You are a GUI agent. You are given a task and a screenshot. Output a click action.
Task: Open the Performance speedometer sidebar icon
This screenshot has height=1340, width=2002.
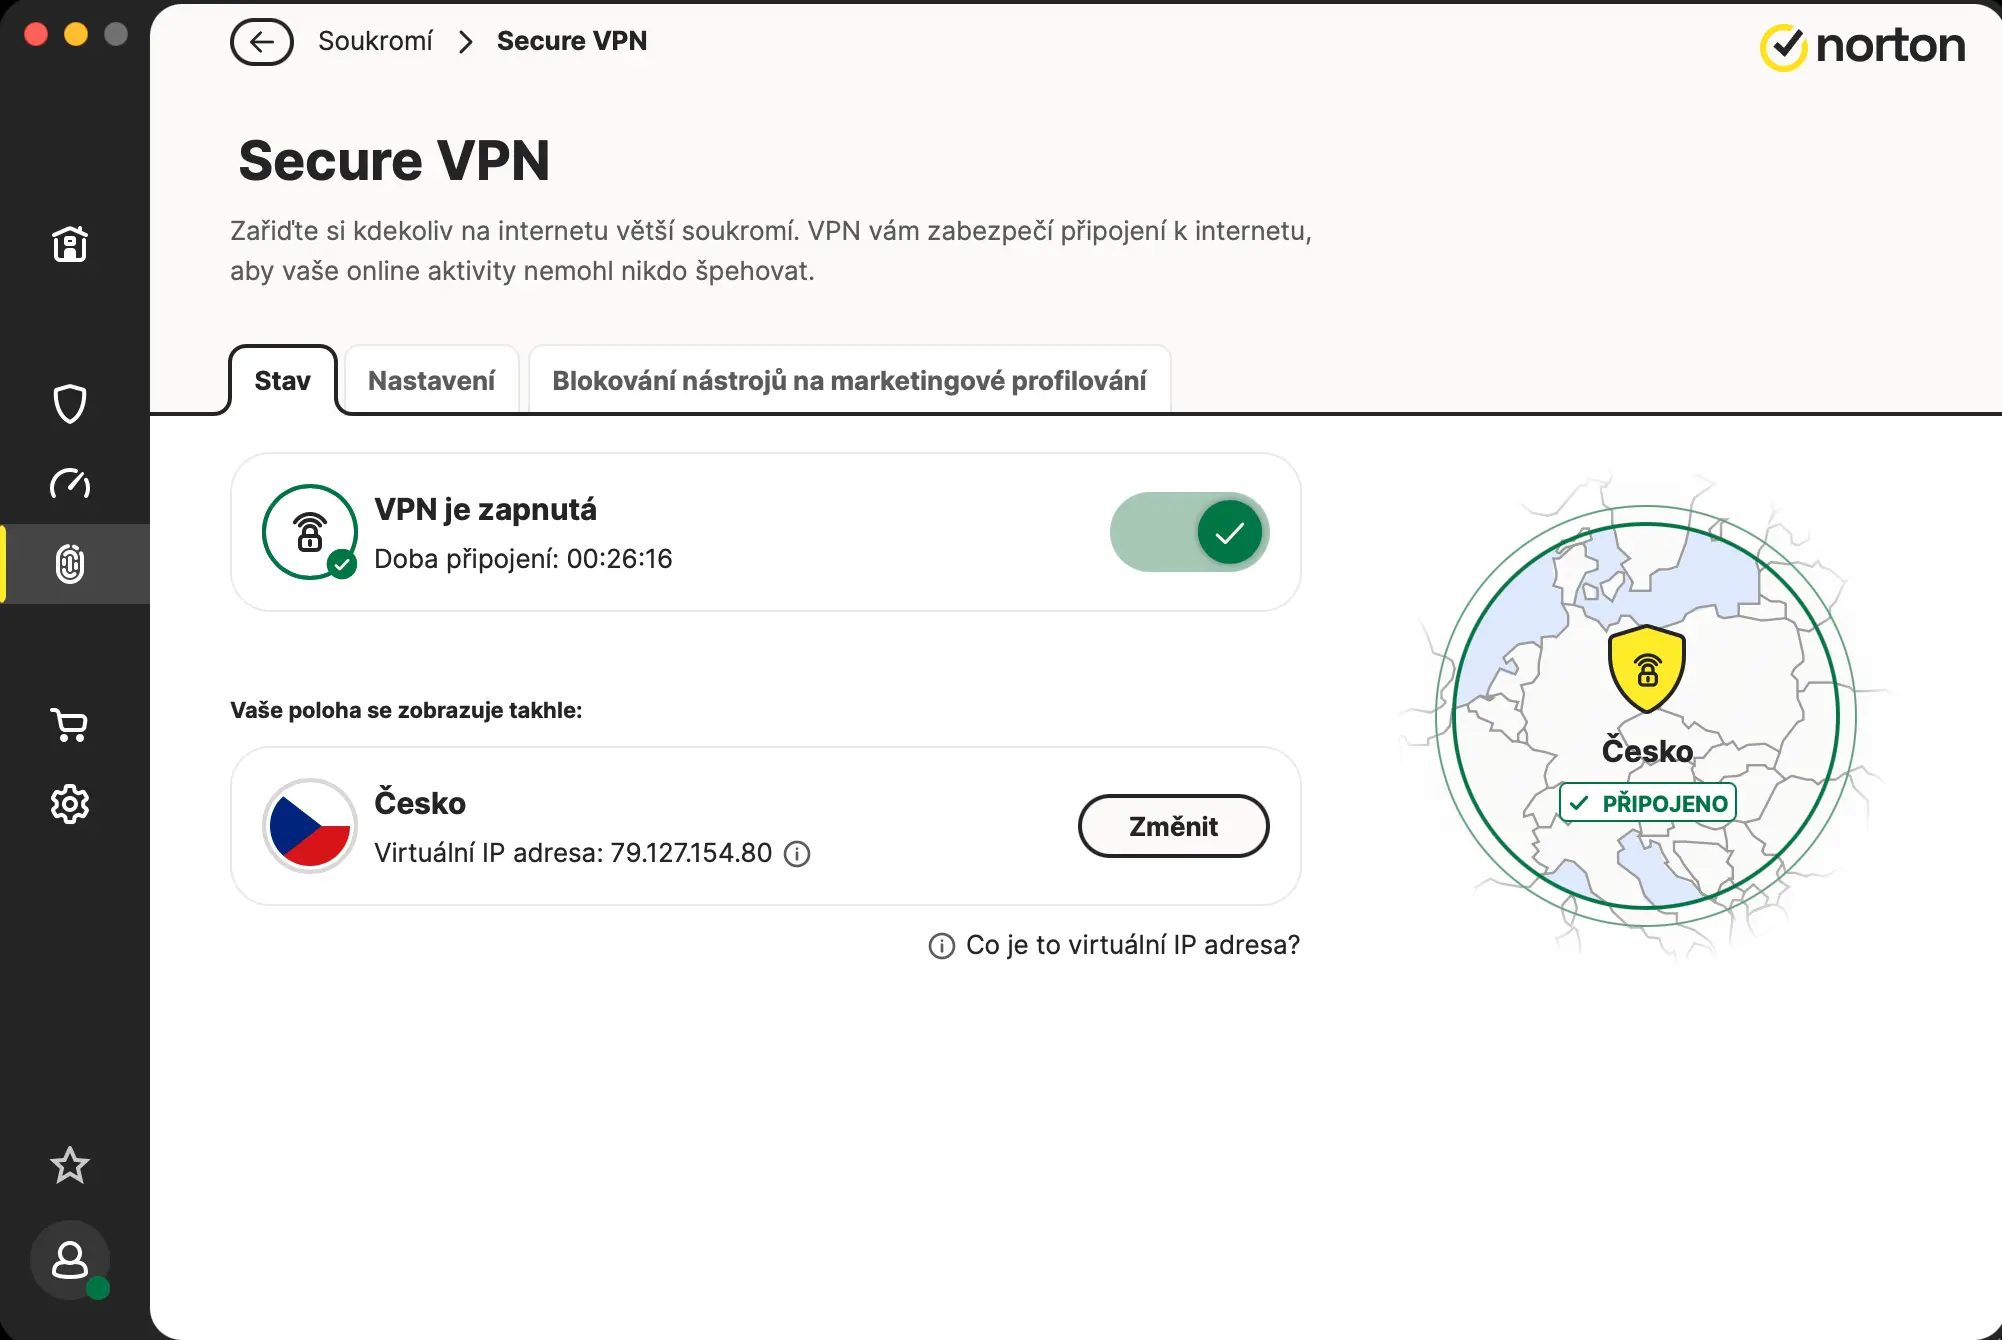70,484
